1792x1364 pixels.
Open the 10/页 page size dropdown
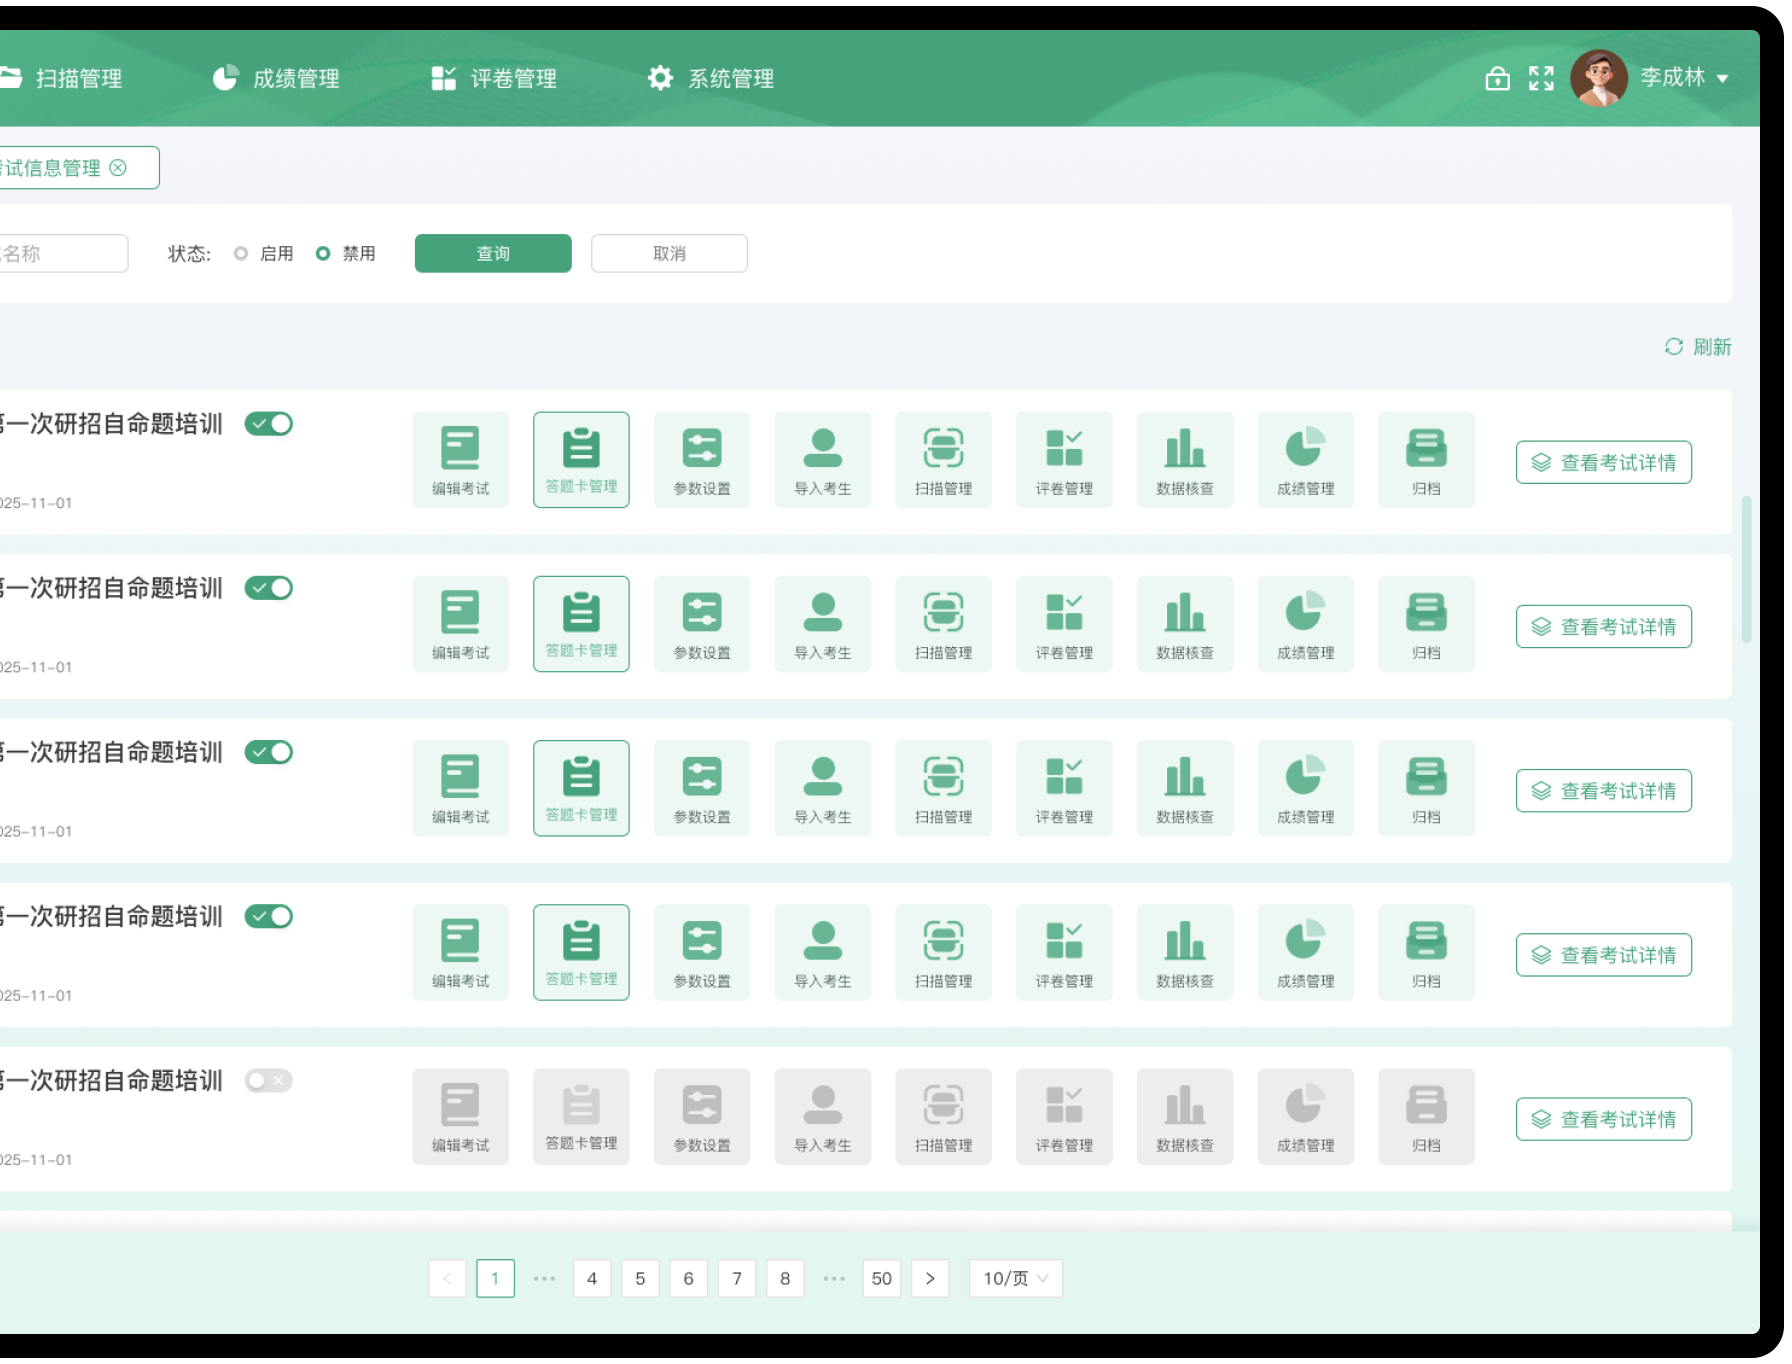pyautogui.click(x=1015, y=1278)
